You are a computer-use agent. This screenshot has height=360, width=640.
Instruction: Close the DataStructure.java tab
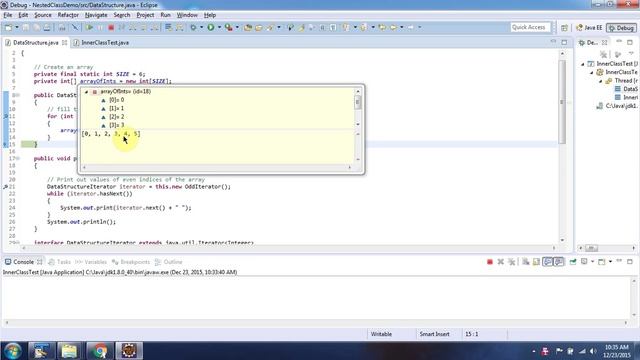(x=64, y=42)
